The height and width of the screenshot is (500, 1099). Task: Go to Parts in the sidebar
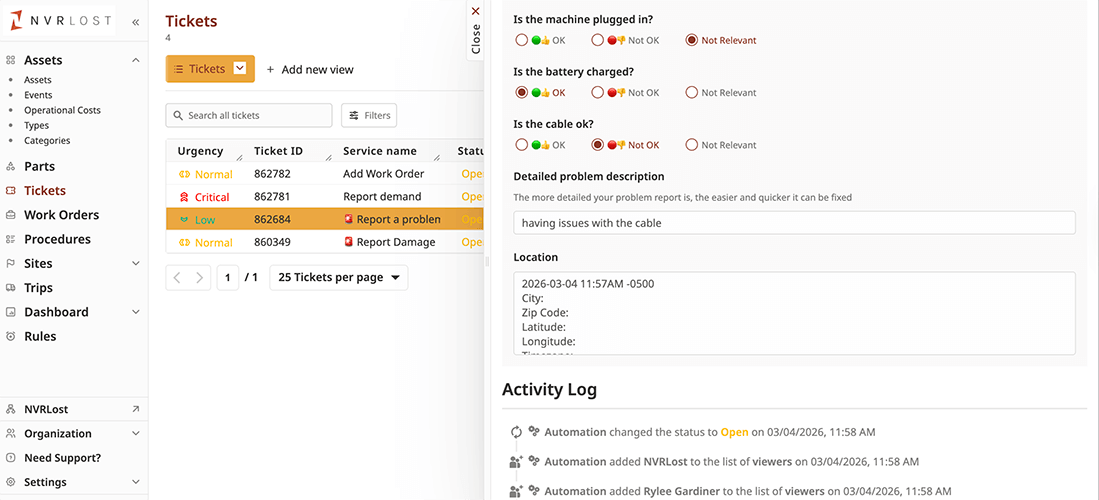(39, 166)
